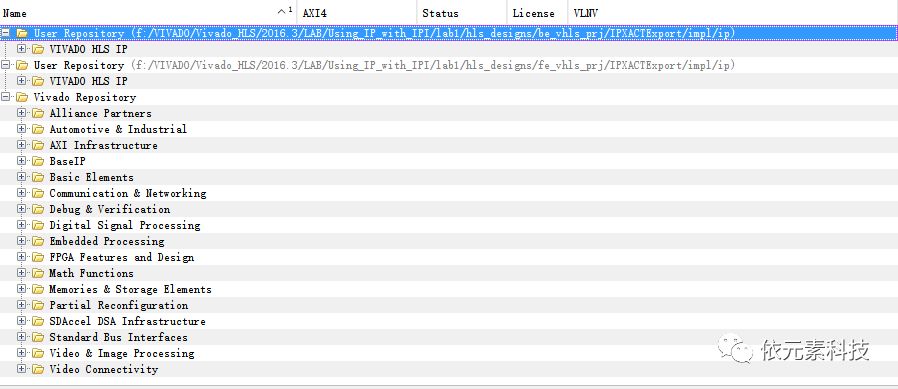Click the FPGA Features and Design folder icon
Viewport: 898px width, 389px height.
point(38,257)
